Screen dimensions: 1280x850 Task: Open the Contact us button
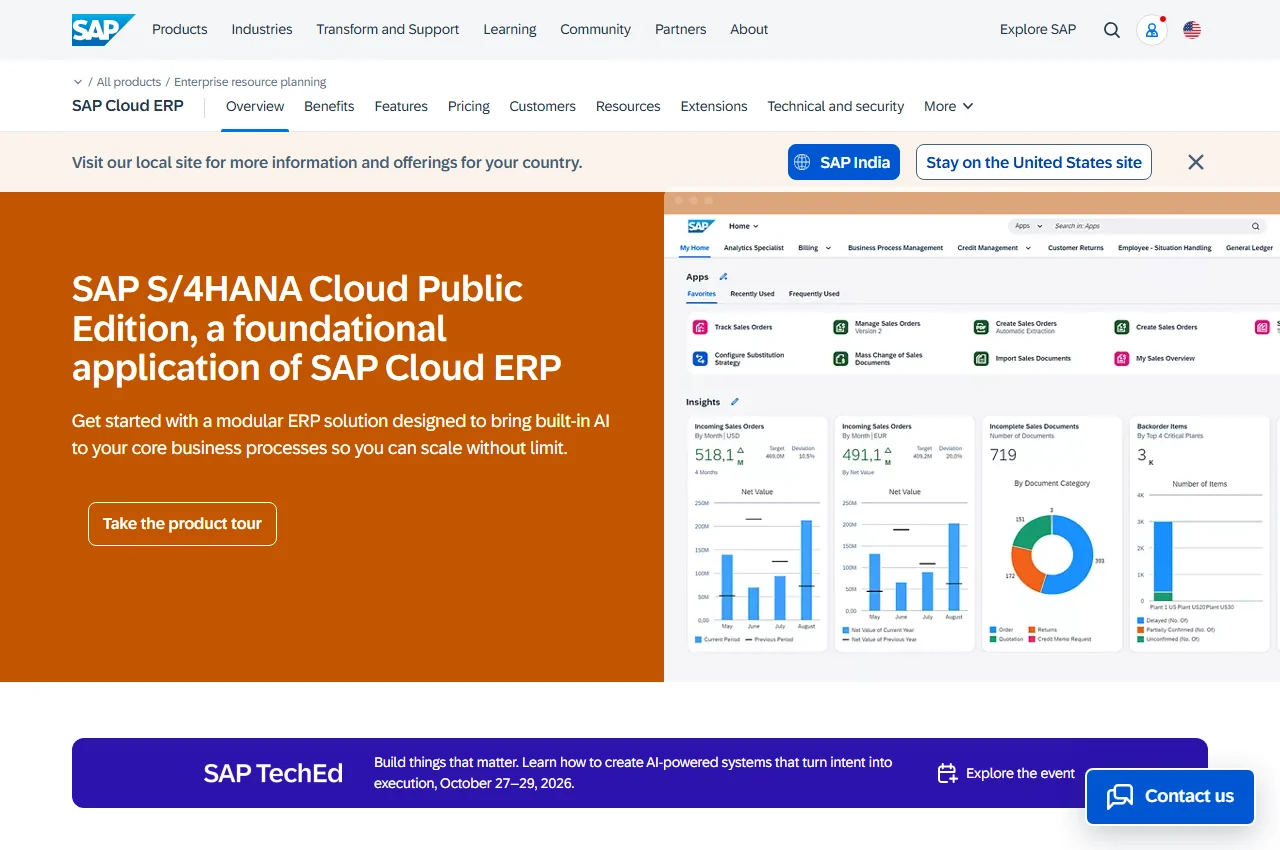click(1170, 797)
